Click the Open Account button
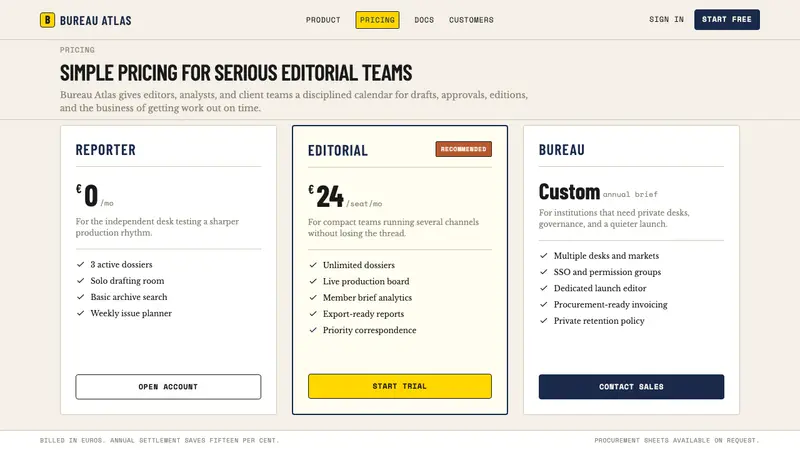The height and width of the screenshot is (450, 800). tap(168, 387)
